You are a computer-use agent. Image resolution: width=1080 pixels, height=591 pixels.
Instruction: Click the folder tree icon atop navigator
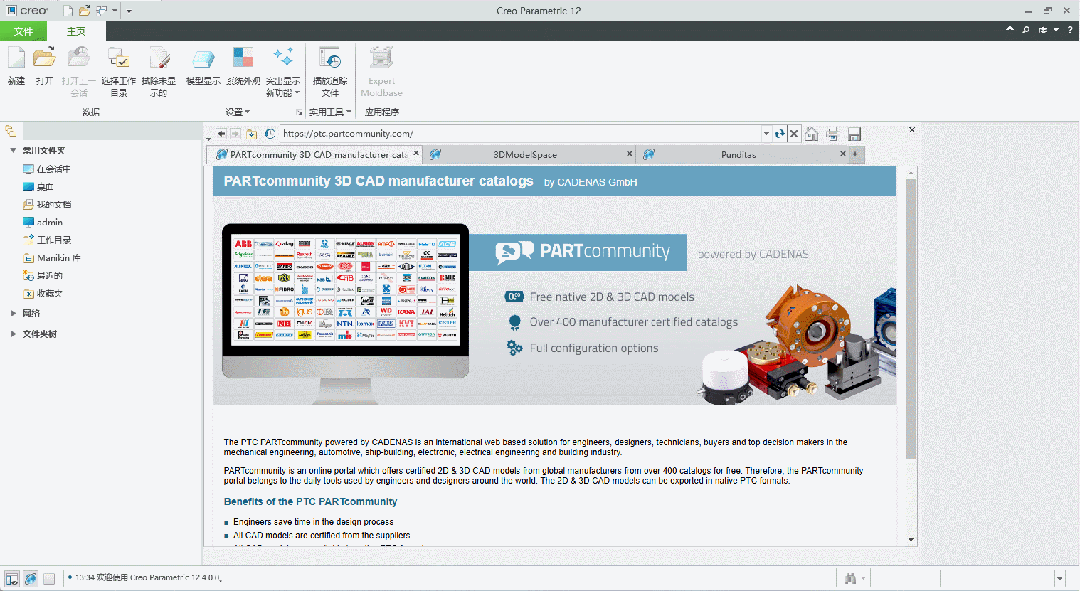(x=10, y=130)
